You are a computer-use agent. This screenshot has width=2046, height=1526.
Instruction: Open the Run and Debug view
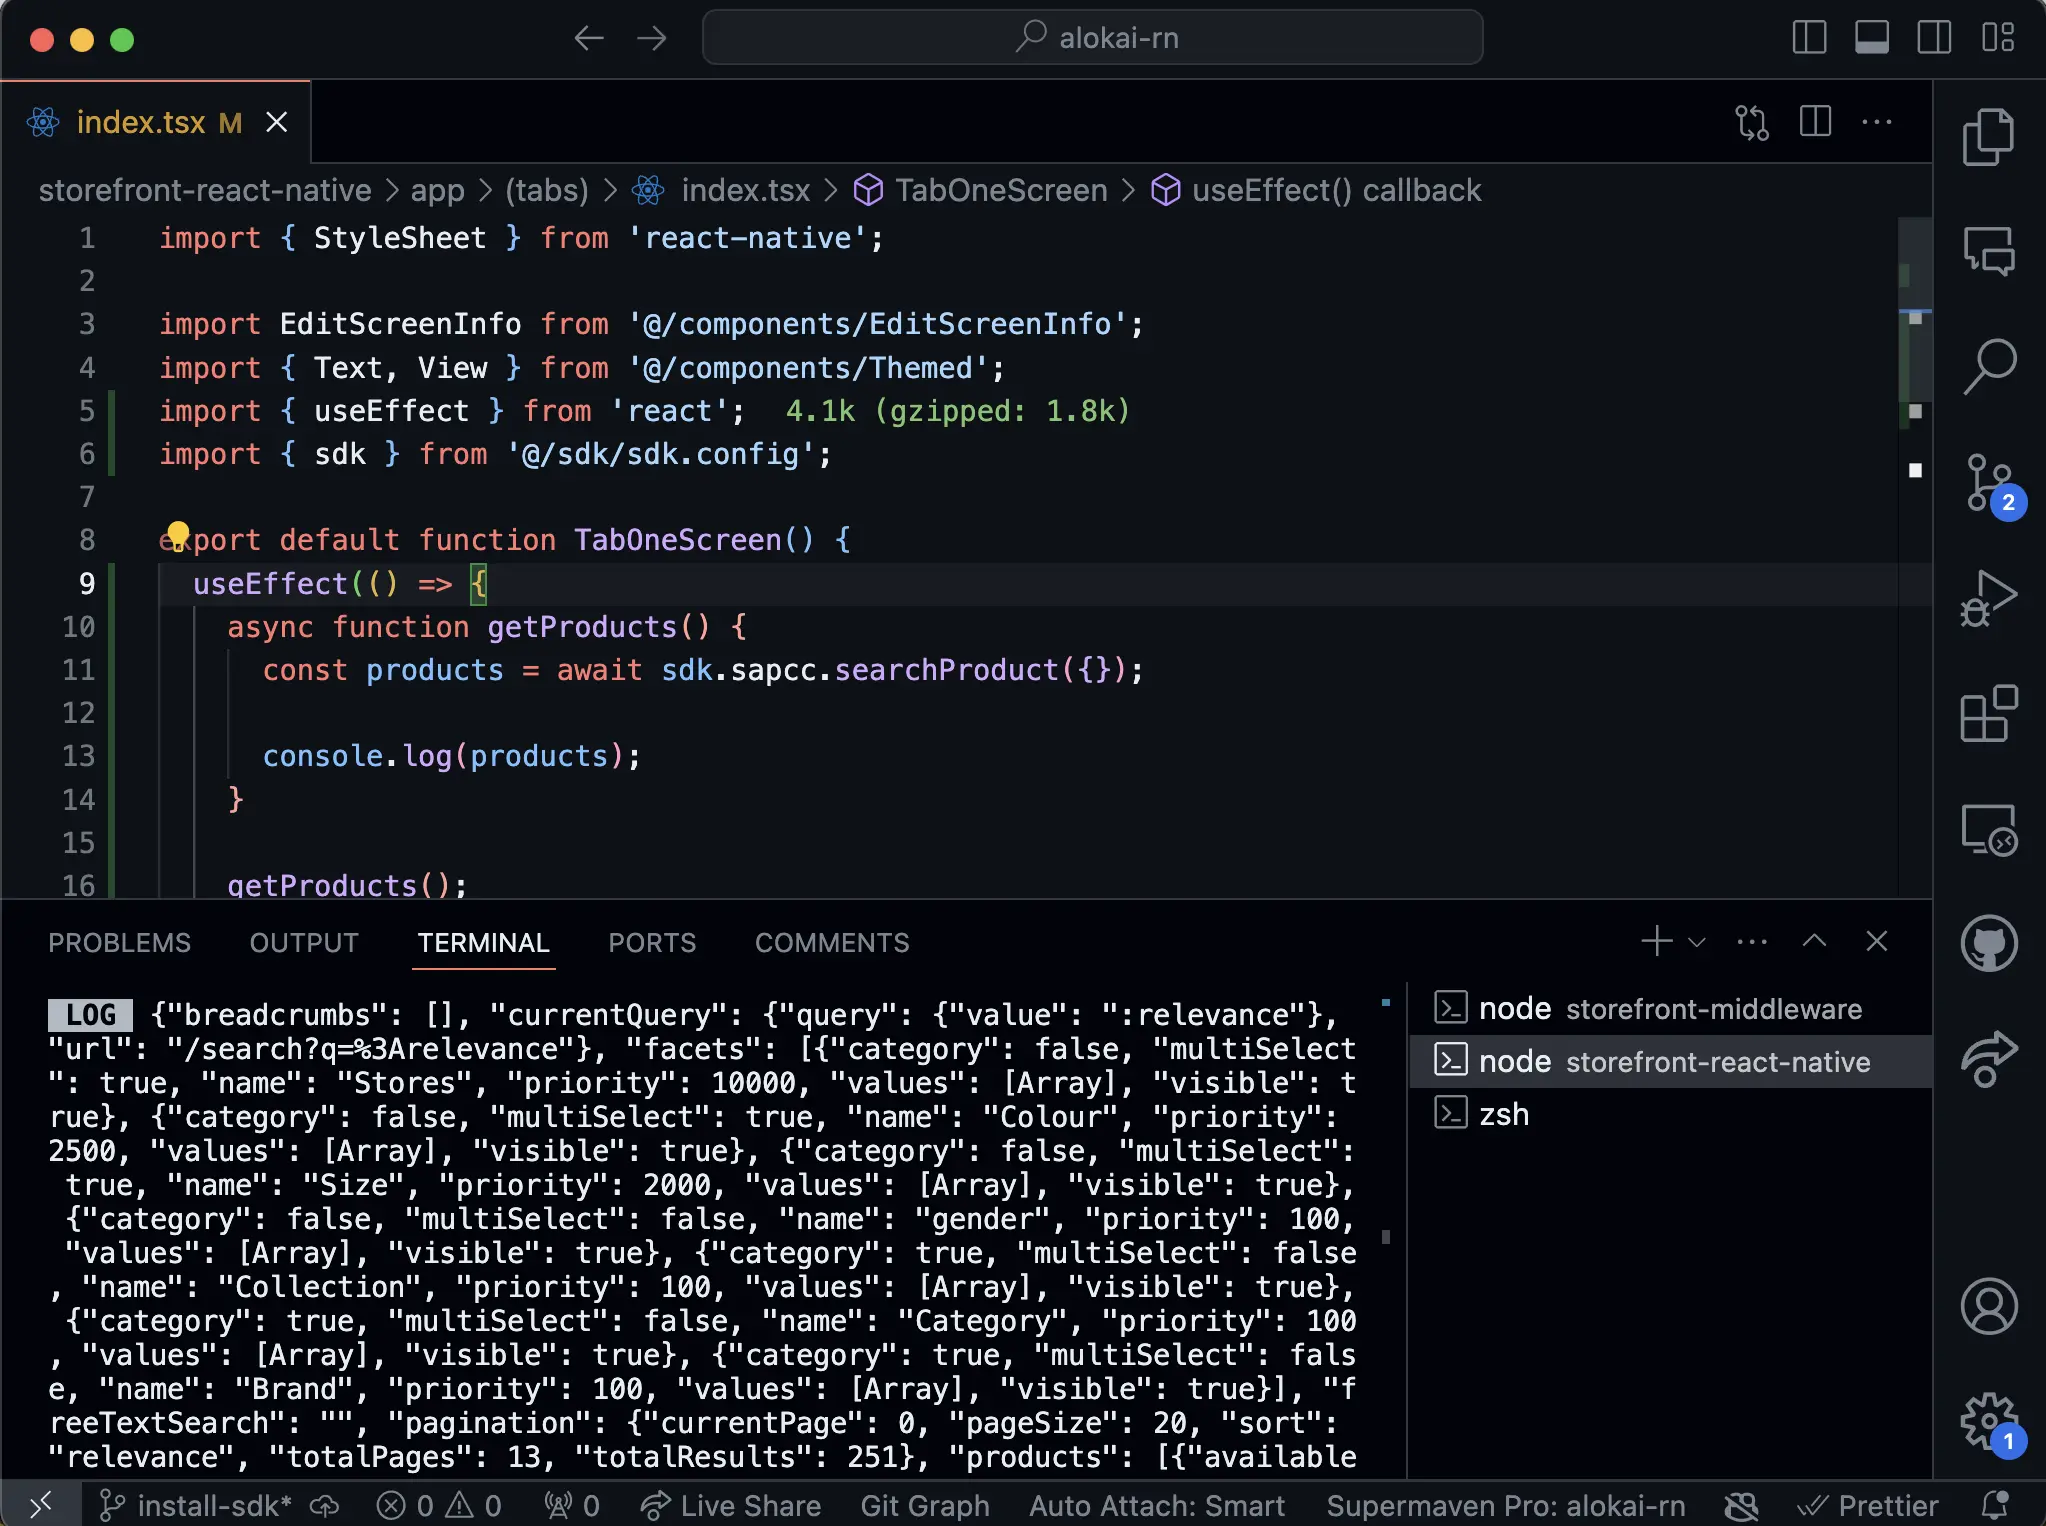(x=1988, y=599)
